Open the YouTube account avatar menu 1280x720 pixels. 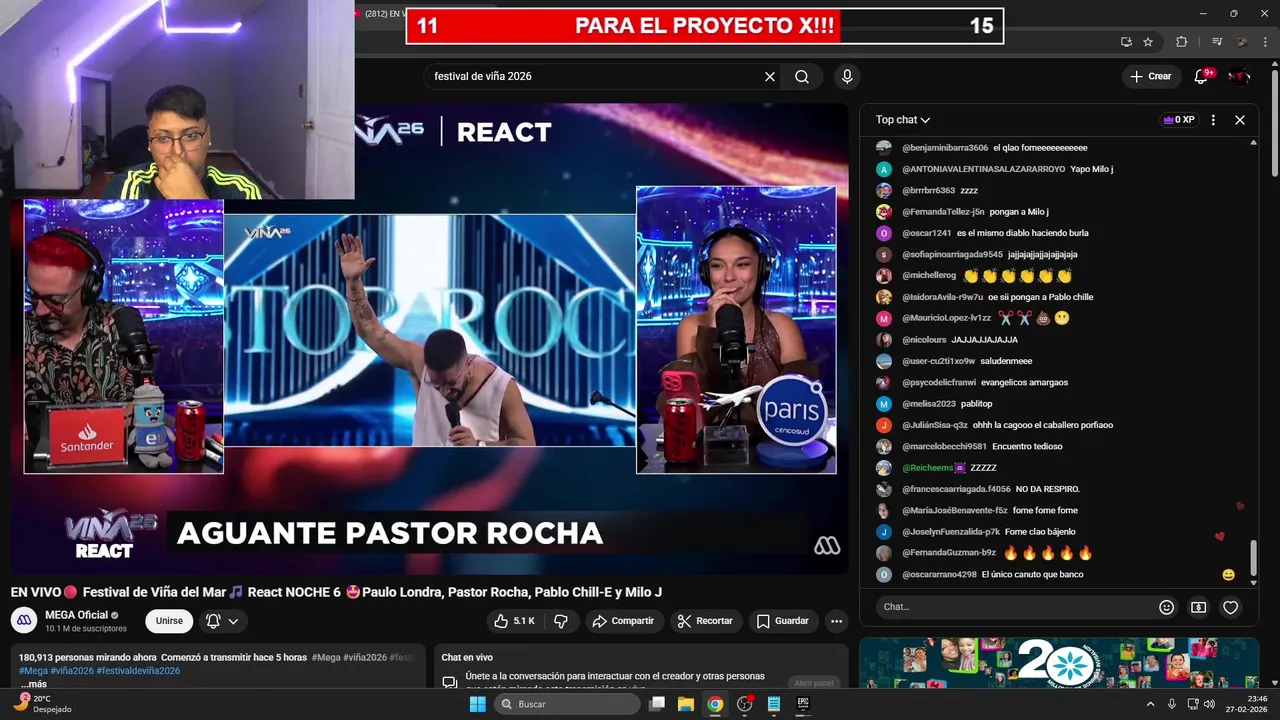(x=1239, y=77)
